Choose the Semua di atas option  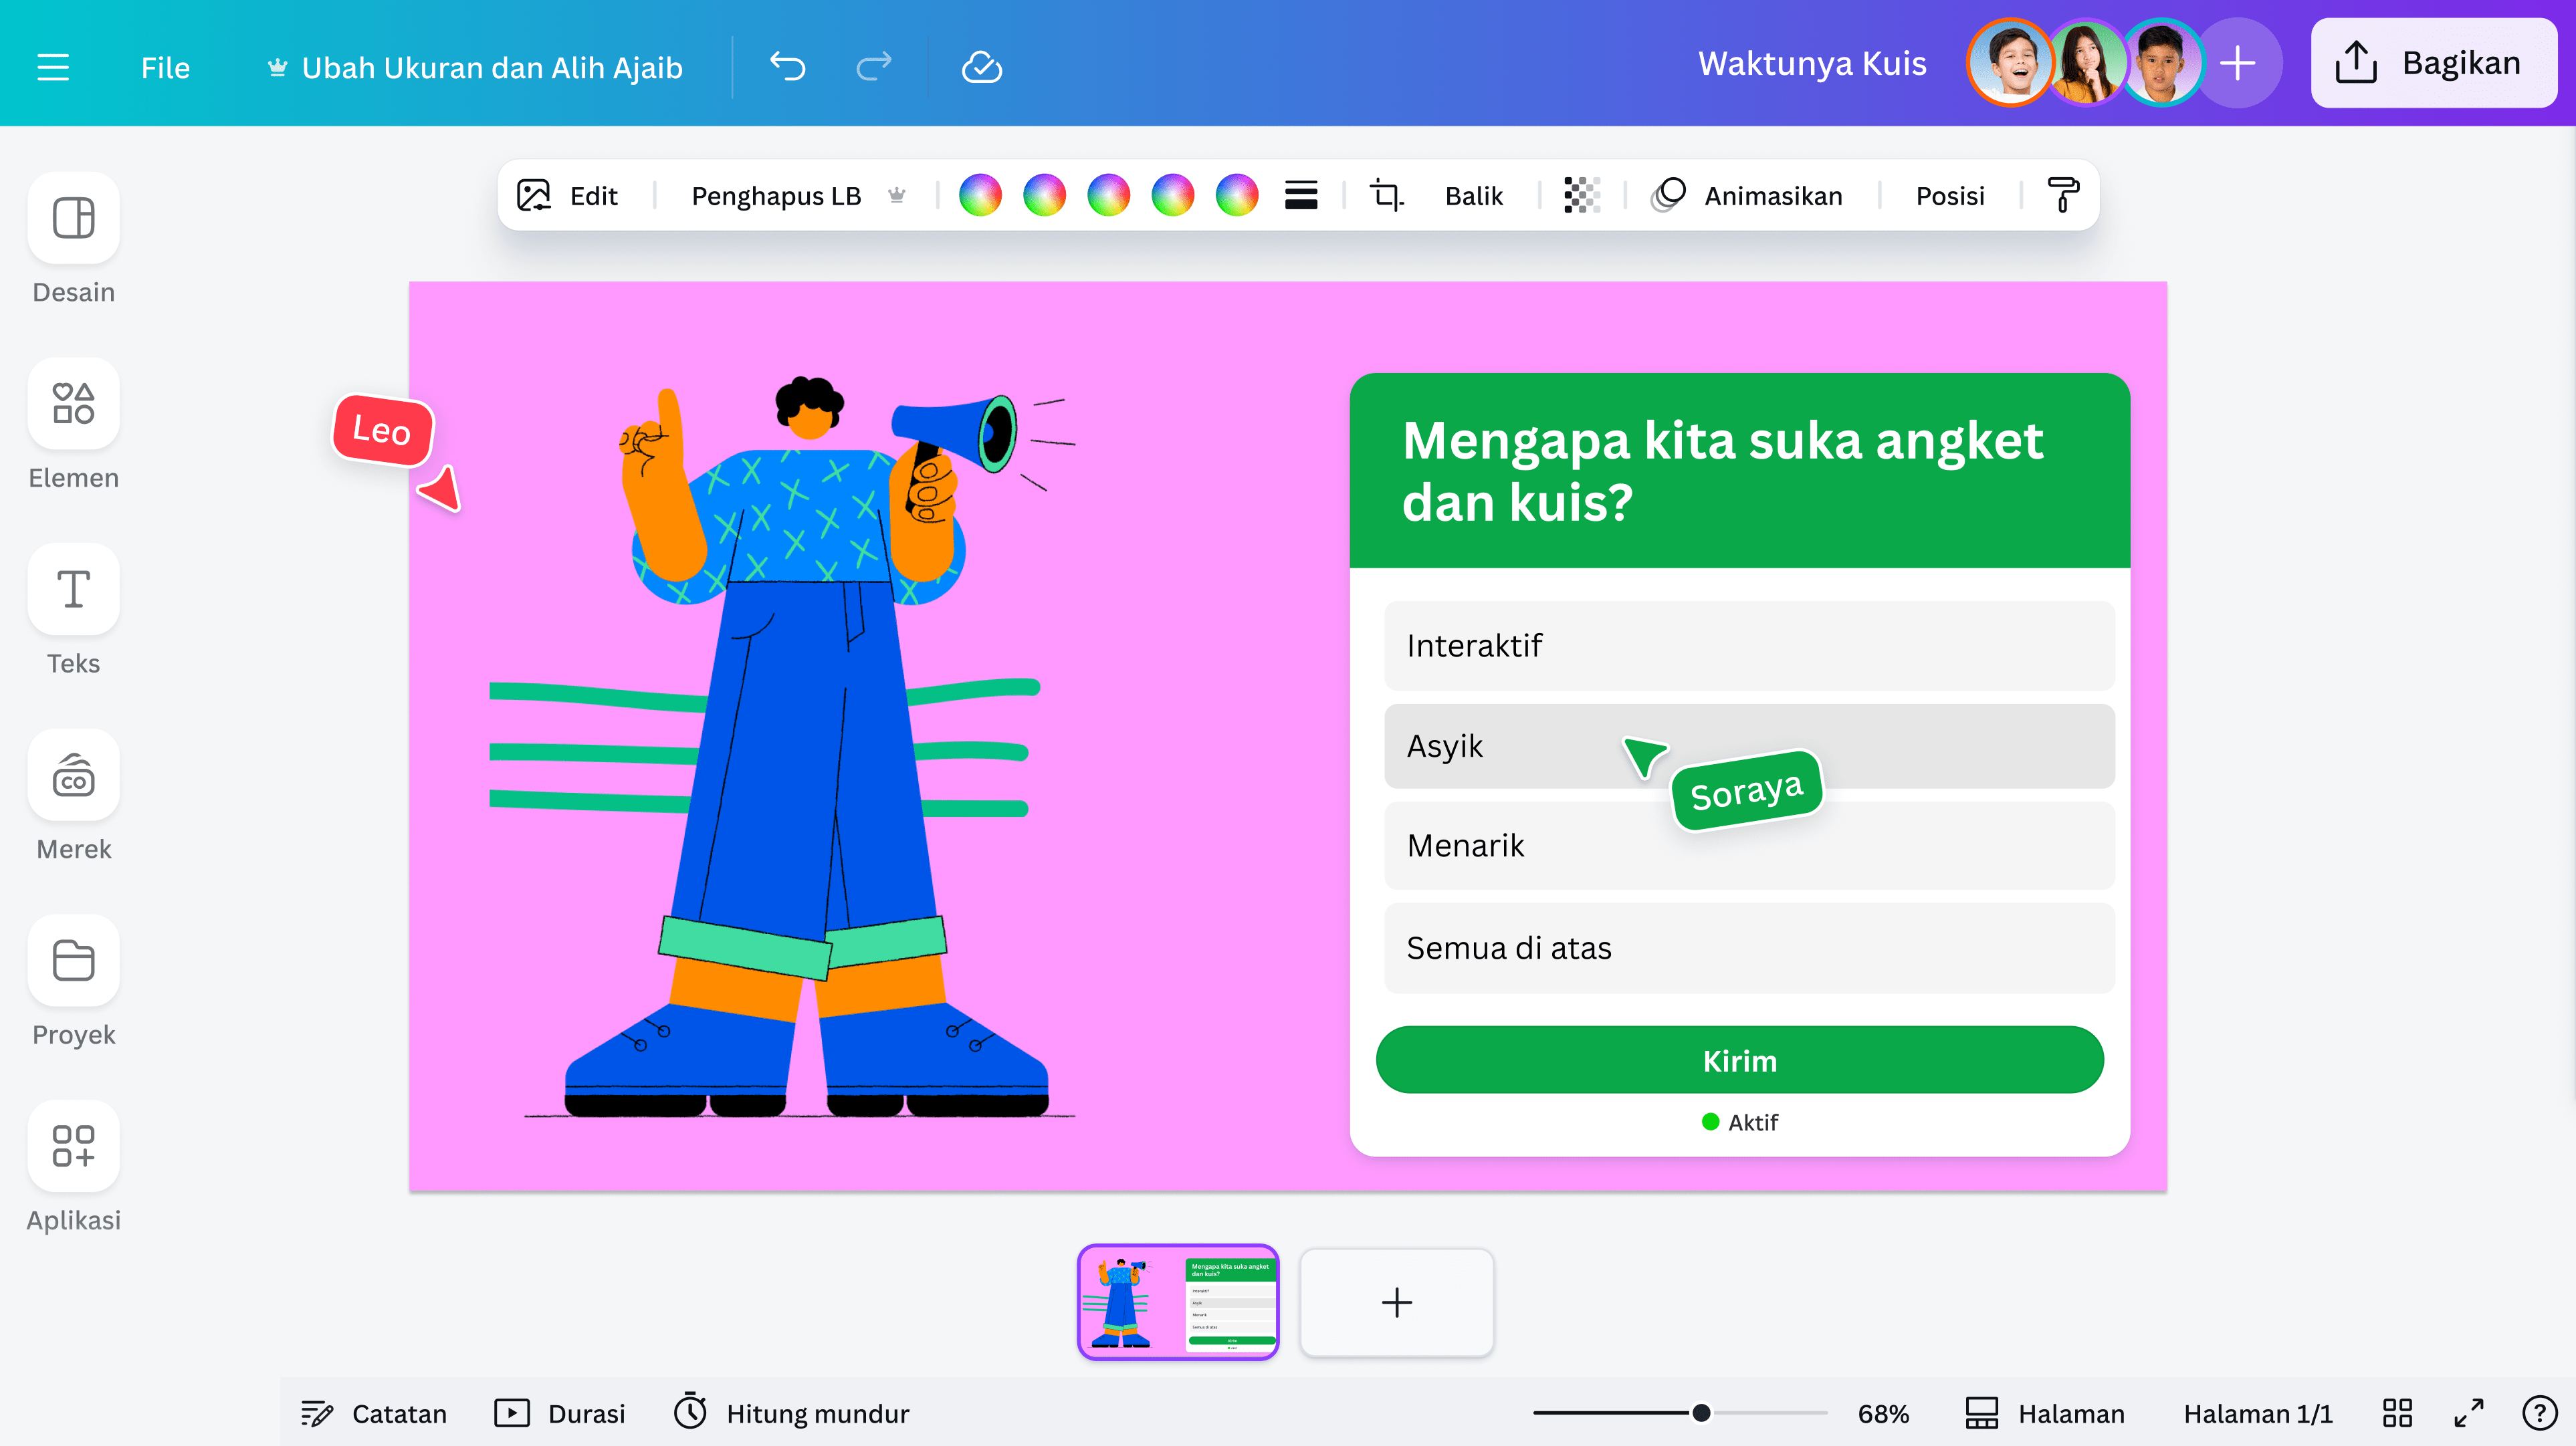[x=1749, y=947]
